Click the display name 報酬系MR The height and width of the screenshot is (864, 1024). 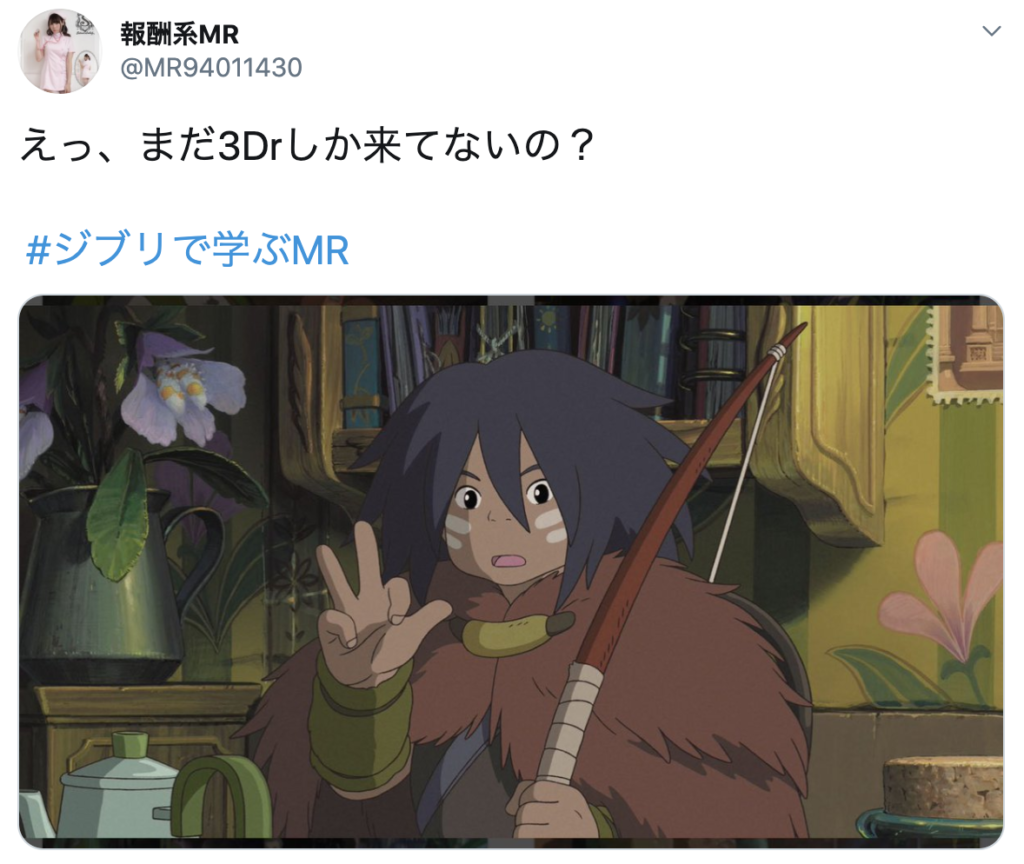179,34
